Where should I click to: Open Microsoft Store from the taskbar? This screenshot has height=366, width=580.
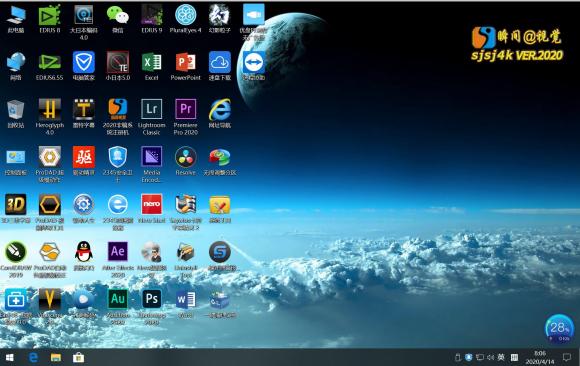(78, 357)
